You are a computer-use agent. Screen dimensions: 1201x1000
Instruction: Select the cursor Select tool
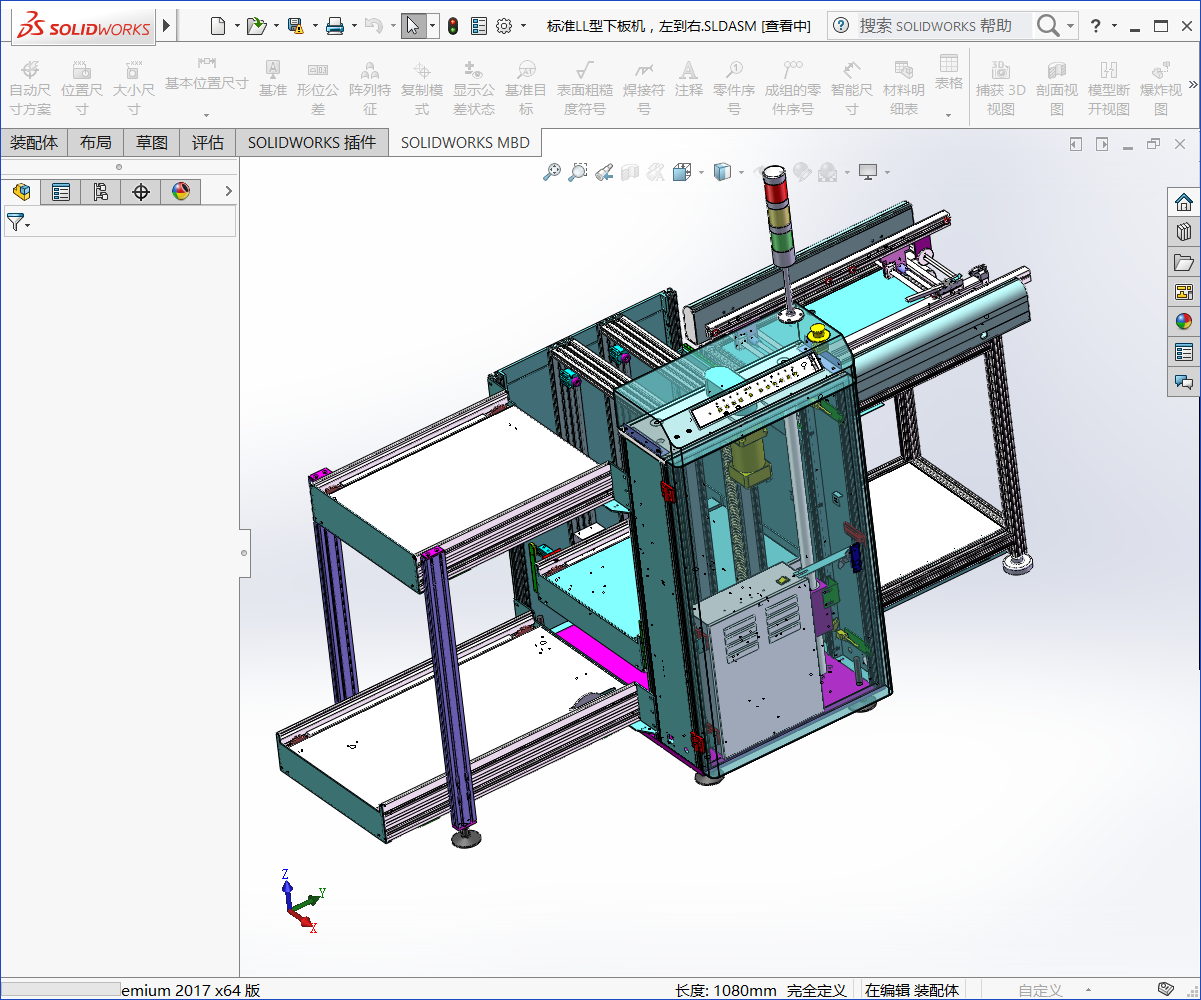413,26
